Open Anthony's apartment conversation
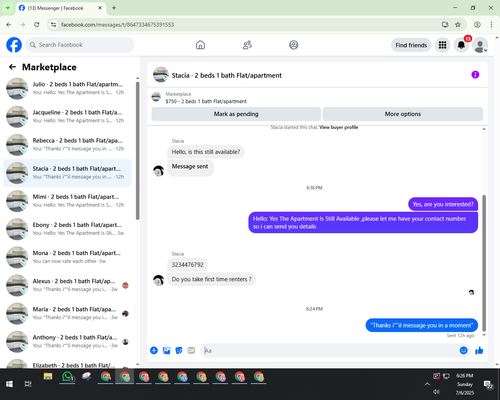Viewport: 500px width, 400px height. tap(67, 341)
